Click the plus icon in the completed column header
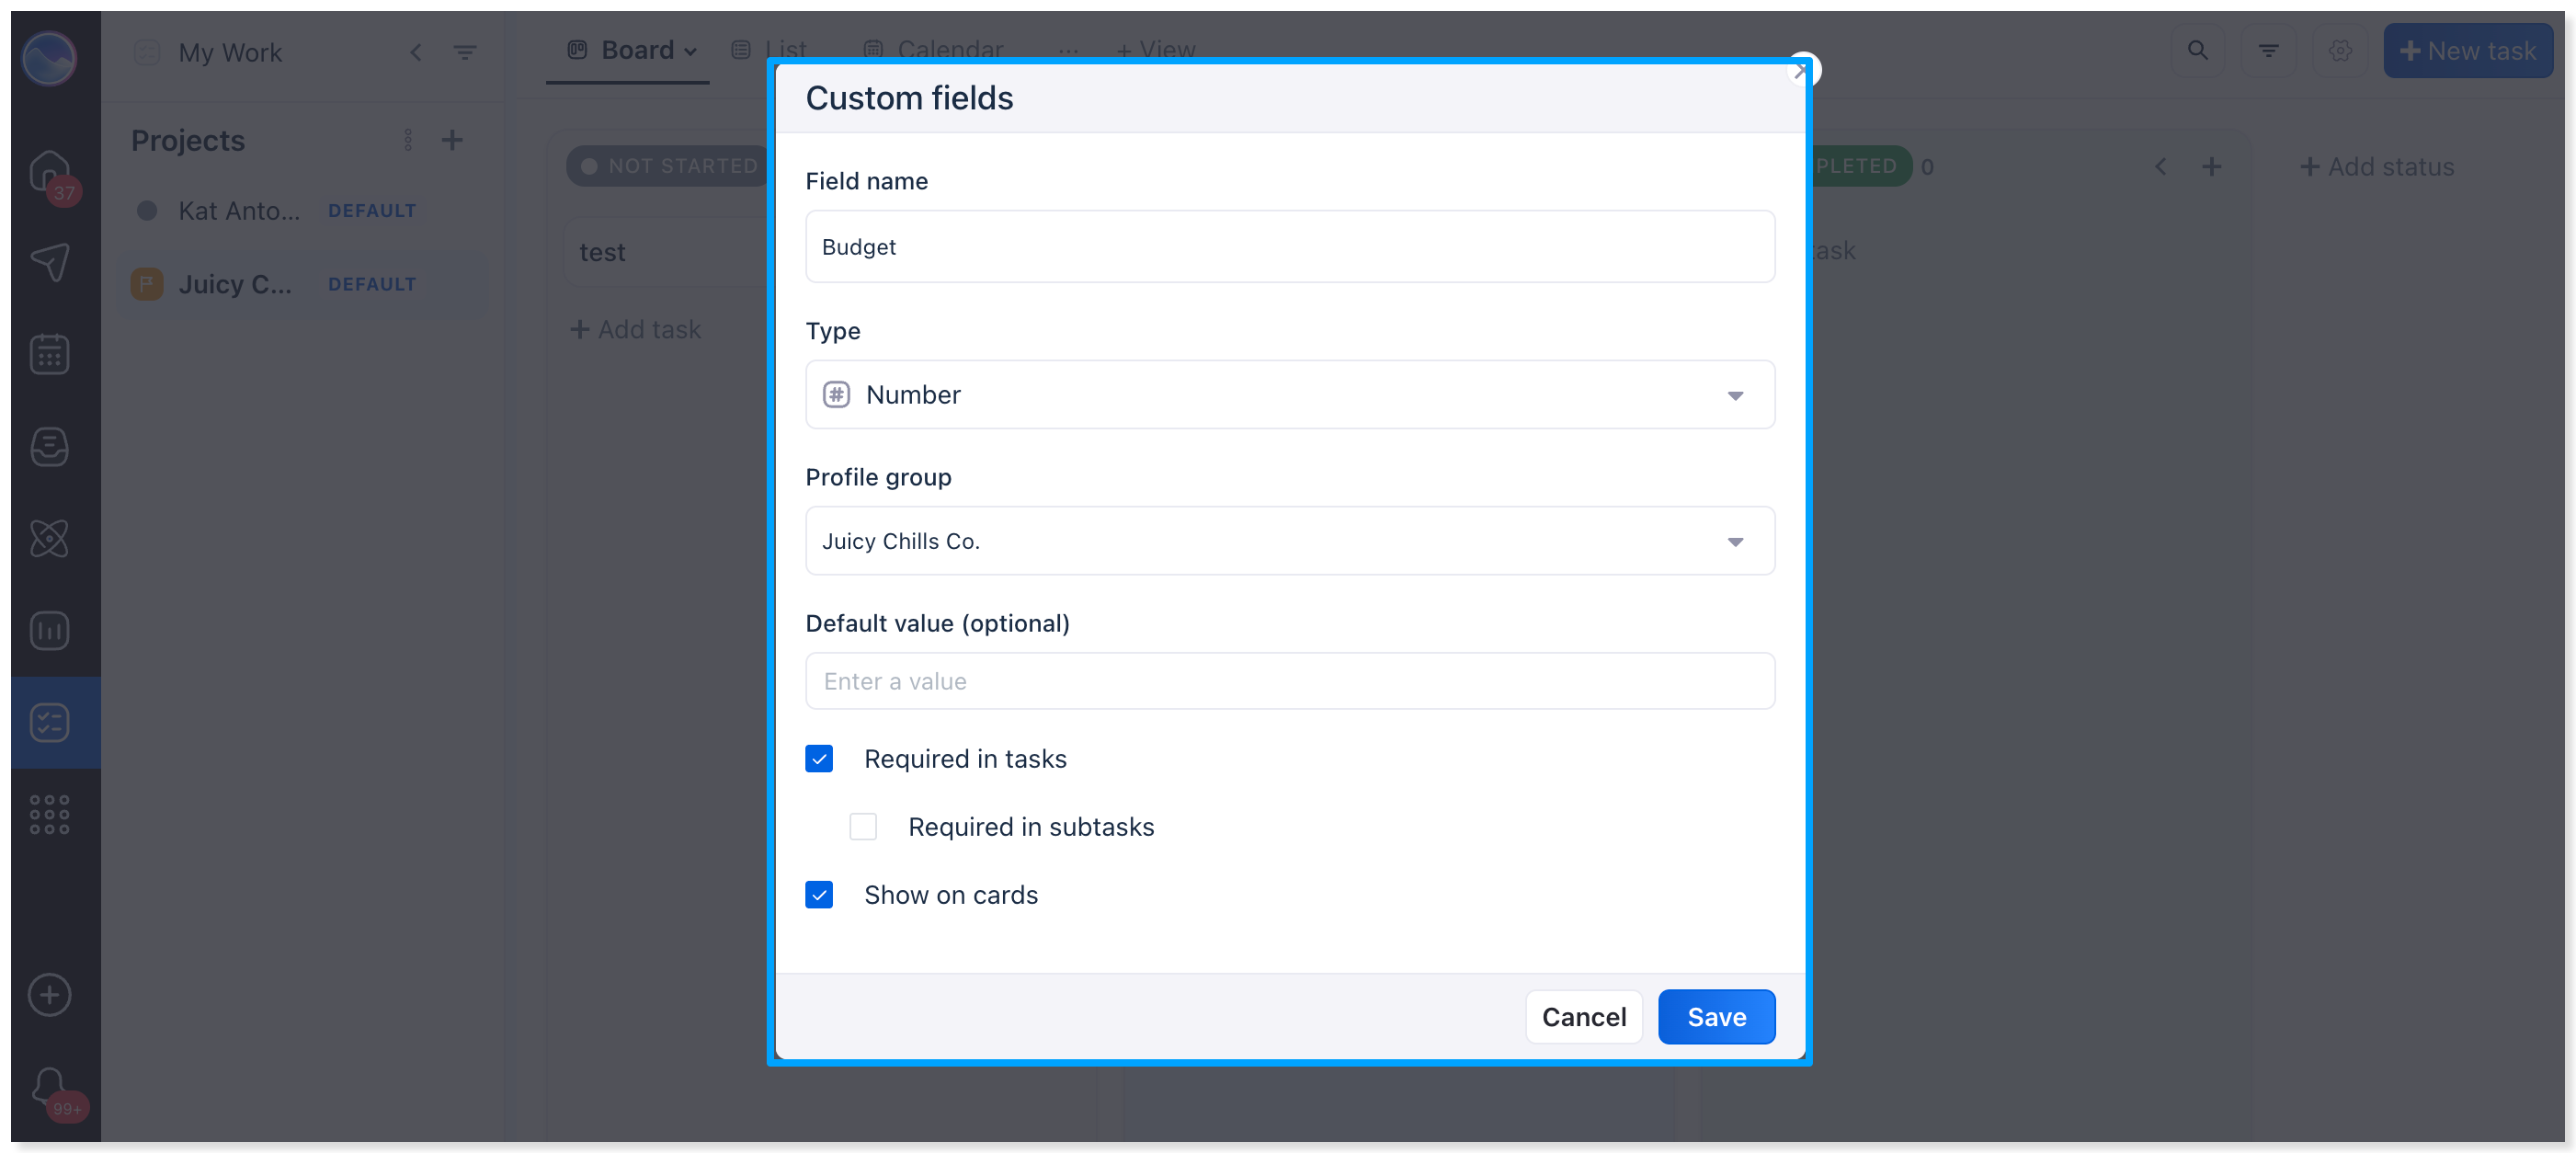 (2211, 166)
